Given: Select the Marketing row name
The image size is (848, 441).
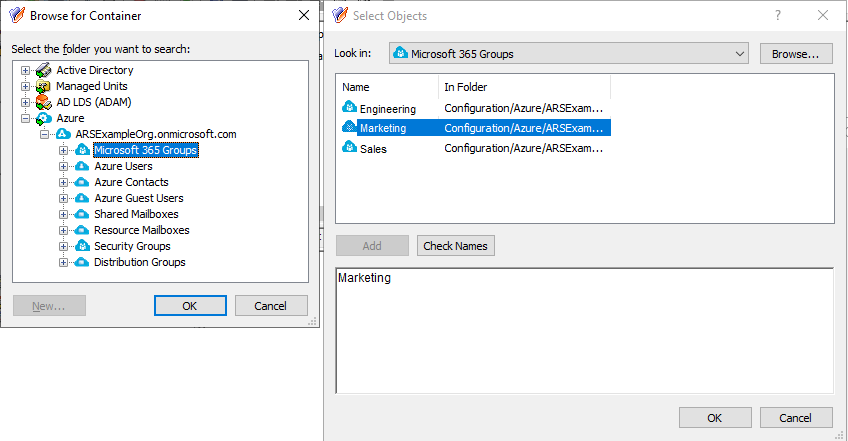Looking at the screenshot, I should point(383,128).
